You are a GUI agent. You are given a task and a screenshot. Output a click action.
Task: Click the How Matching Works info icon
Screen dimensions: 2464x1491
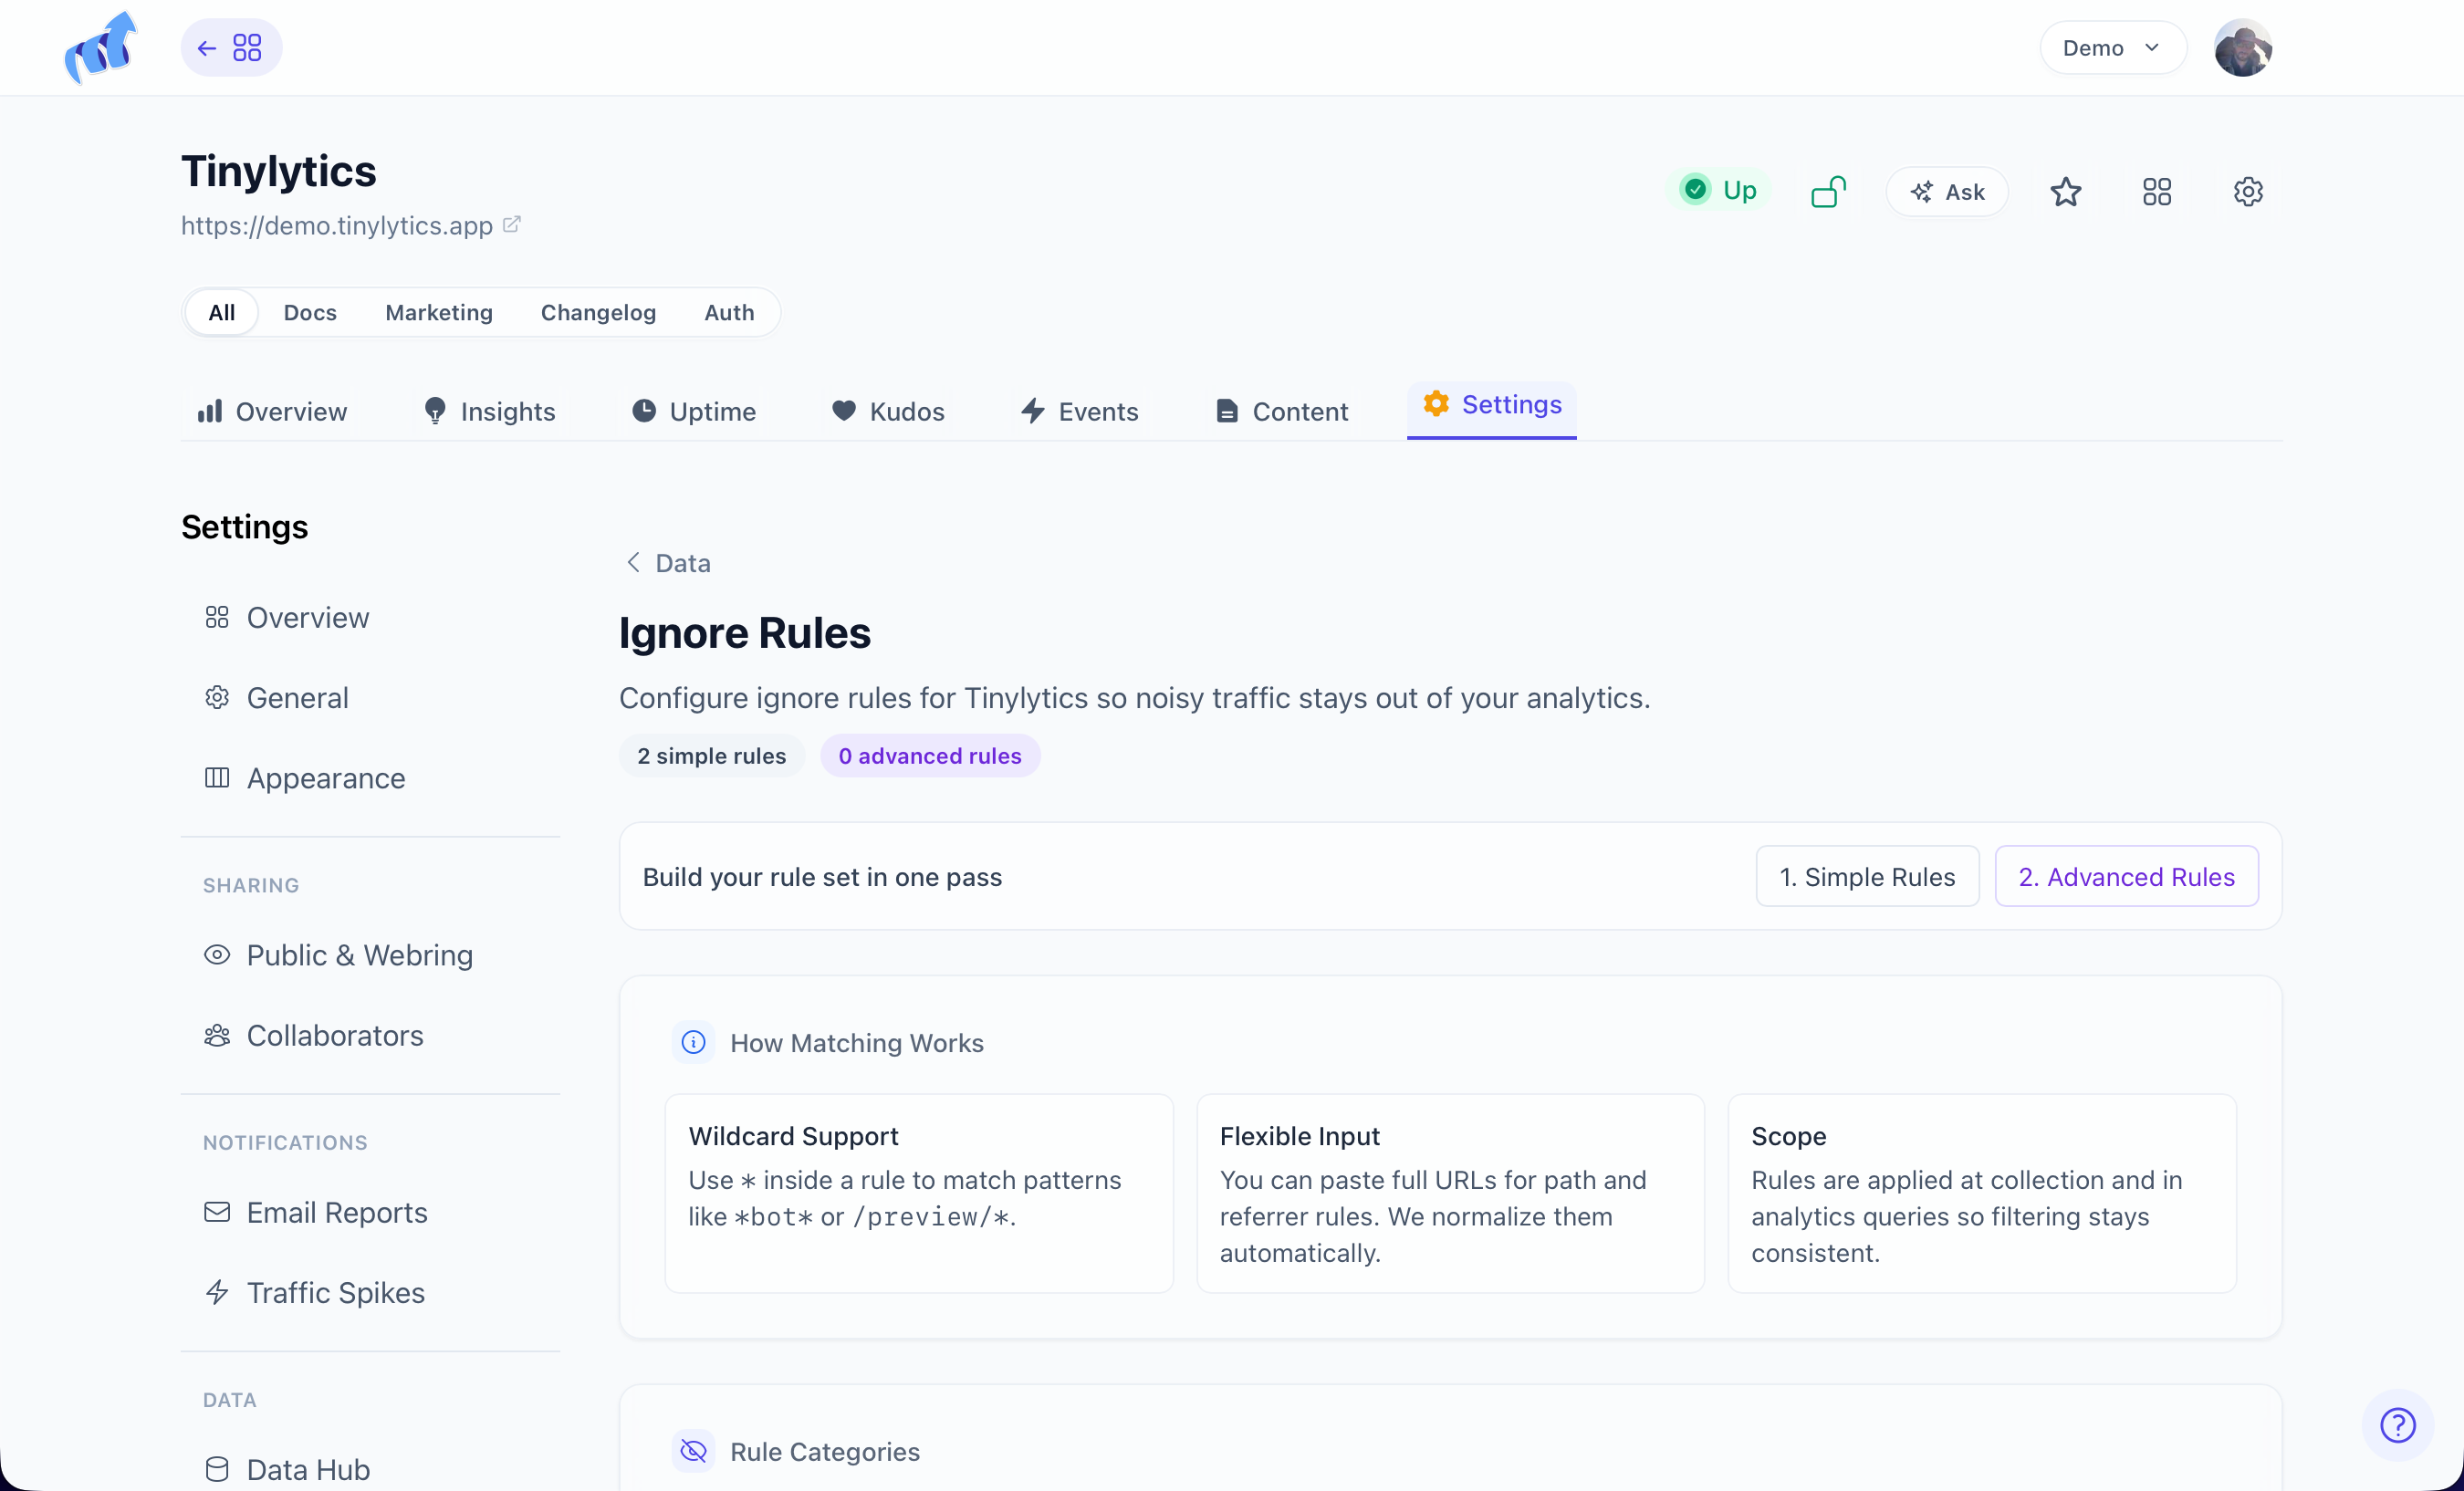(x=693, y=1043)
